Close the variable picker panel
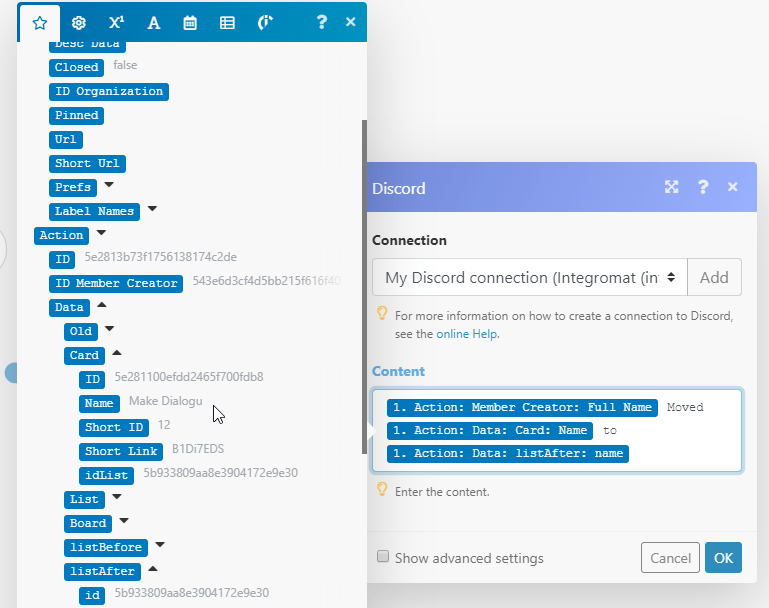The height and width of the screenshot is (608, 769). pos(351,22)
